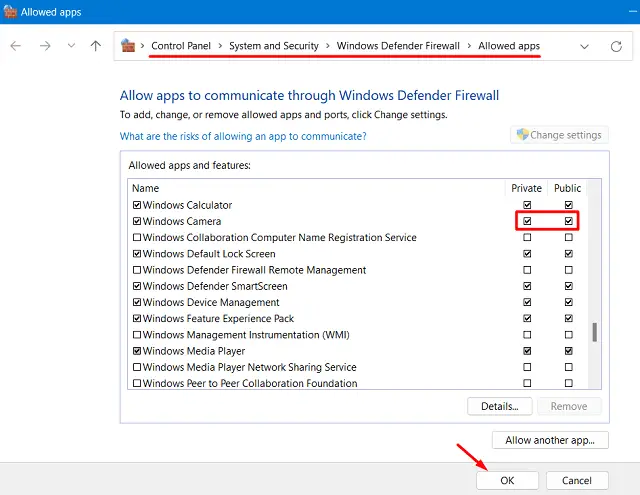Expand address bar history dropdown
Viewport: 640px width, 495px height.
585,46
